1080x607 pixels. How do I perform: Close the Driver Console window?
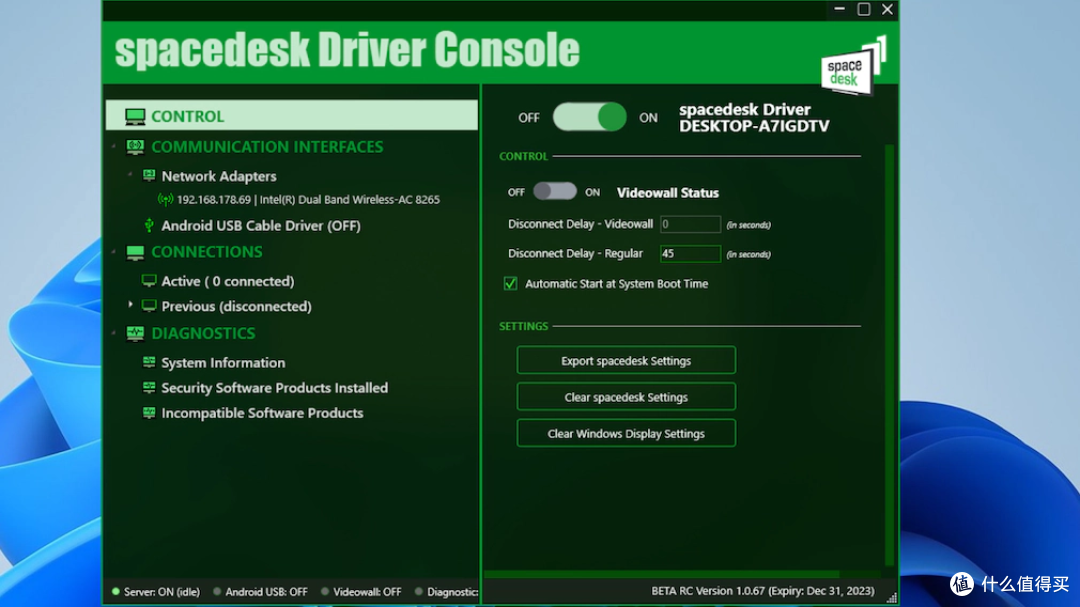(887, 9)
